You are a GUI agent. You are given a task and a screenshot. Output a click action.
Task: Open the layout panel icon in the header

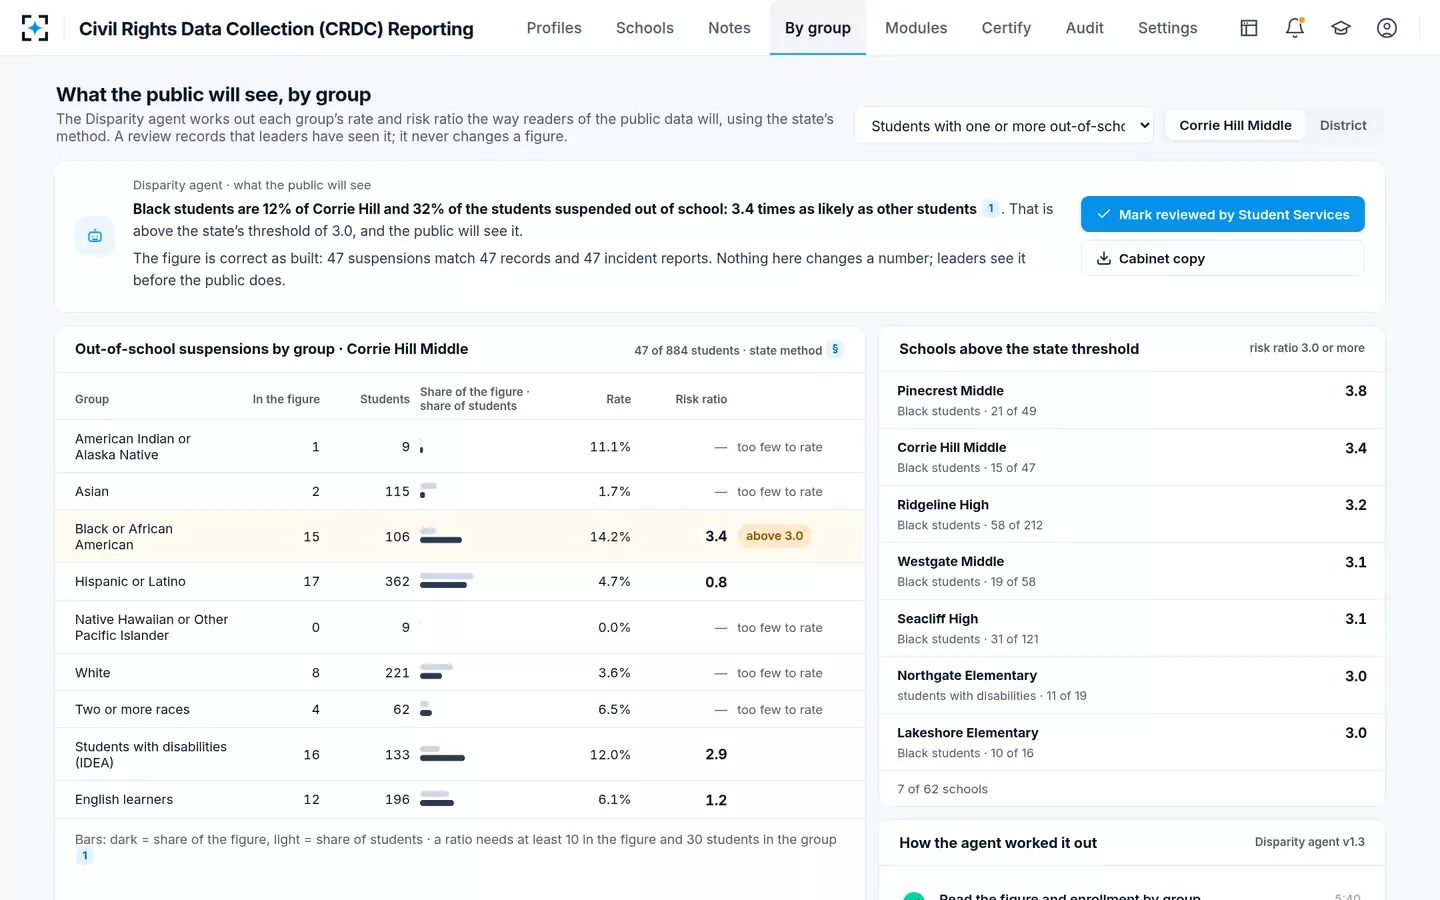(1249, 28)
